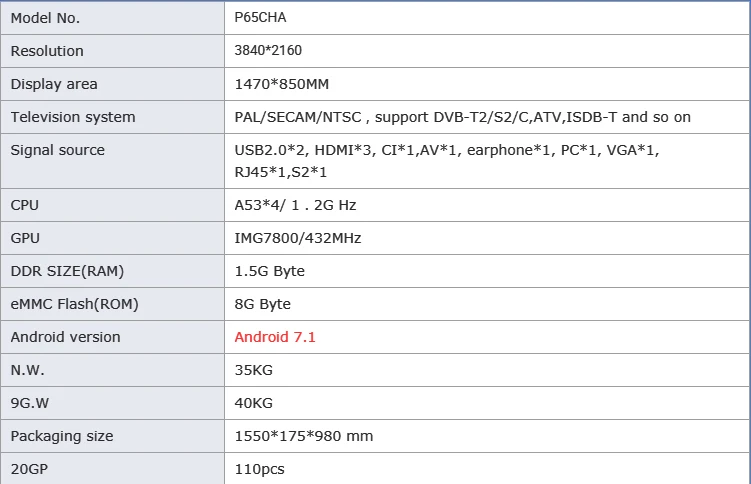
Task: Click the red Android 7.1 text
Action: click(275, 337)
